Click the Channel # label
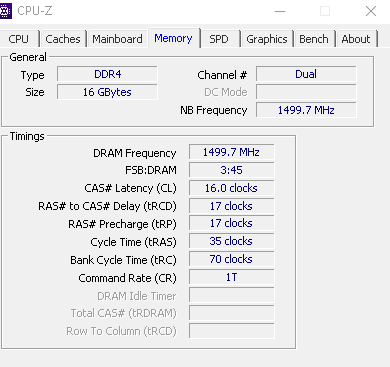390x367 pixels. pos(222,75)
